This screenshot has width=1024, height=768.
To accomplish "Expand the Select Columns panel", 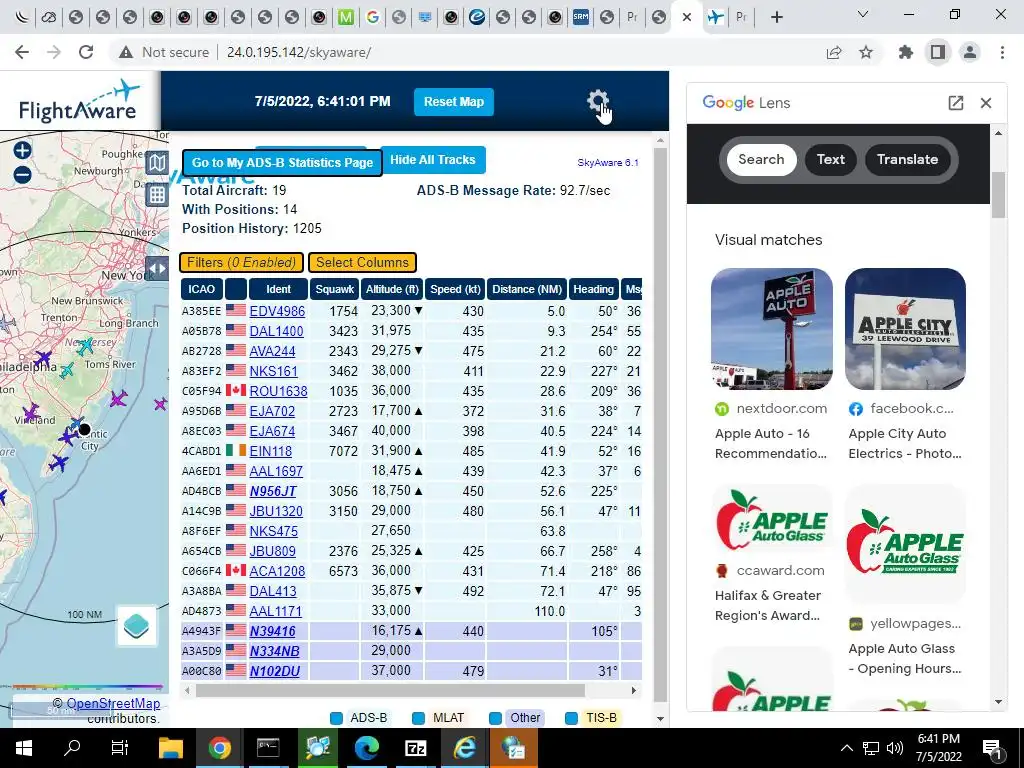I will (x=362, y=263).
